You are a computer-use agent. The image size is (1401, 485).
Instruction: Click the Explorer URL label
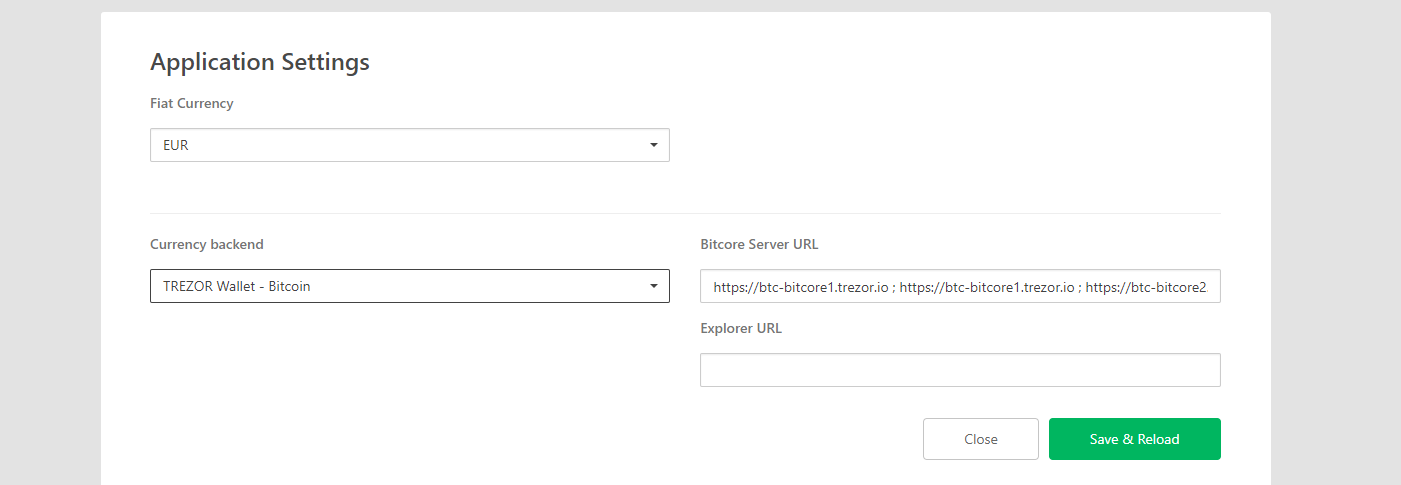pyautogui.click(x=741, y=328)
